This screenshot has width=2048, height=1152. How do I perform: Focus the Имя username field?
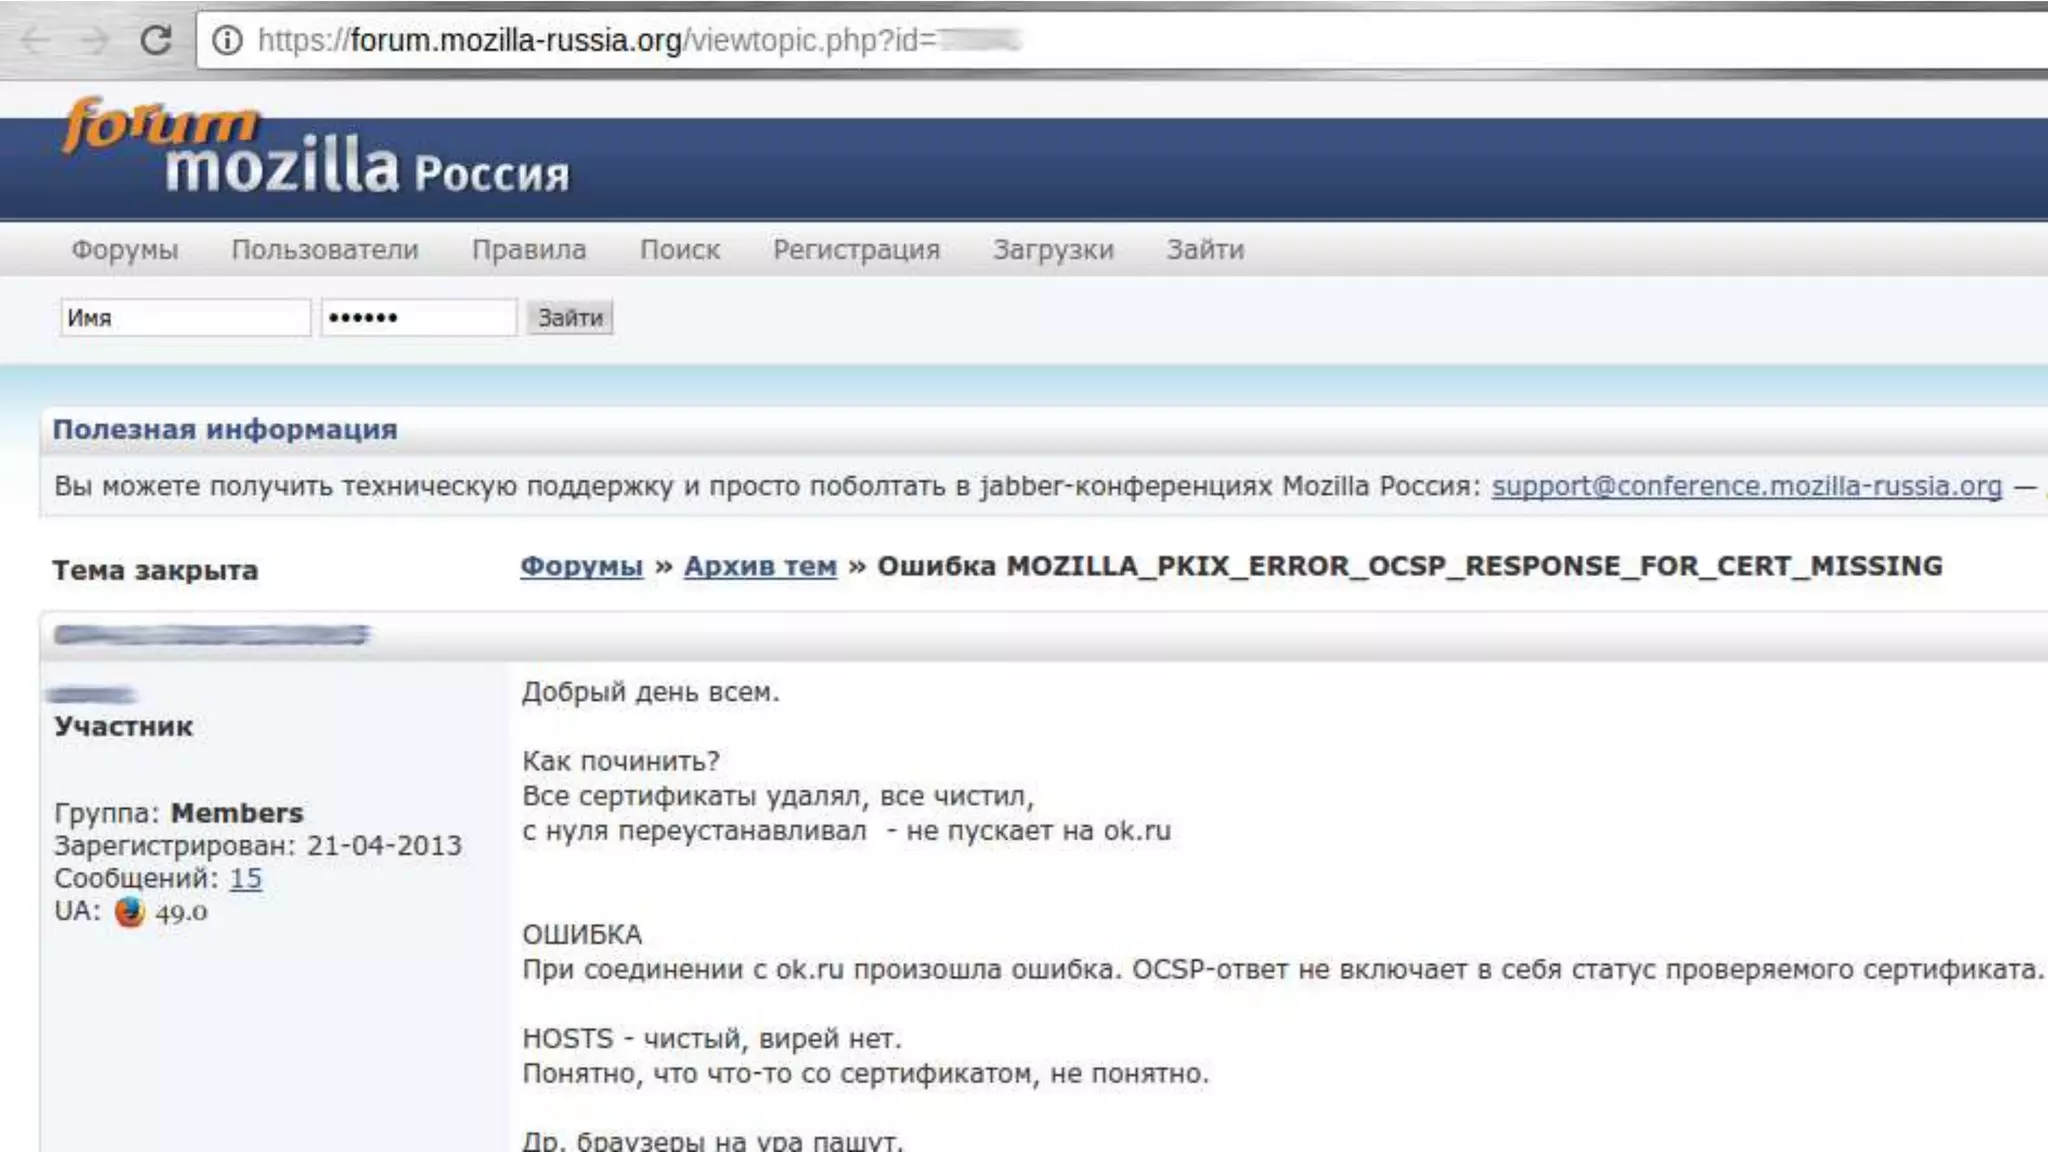(185, 318)
